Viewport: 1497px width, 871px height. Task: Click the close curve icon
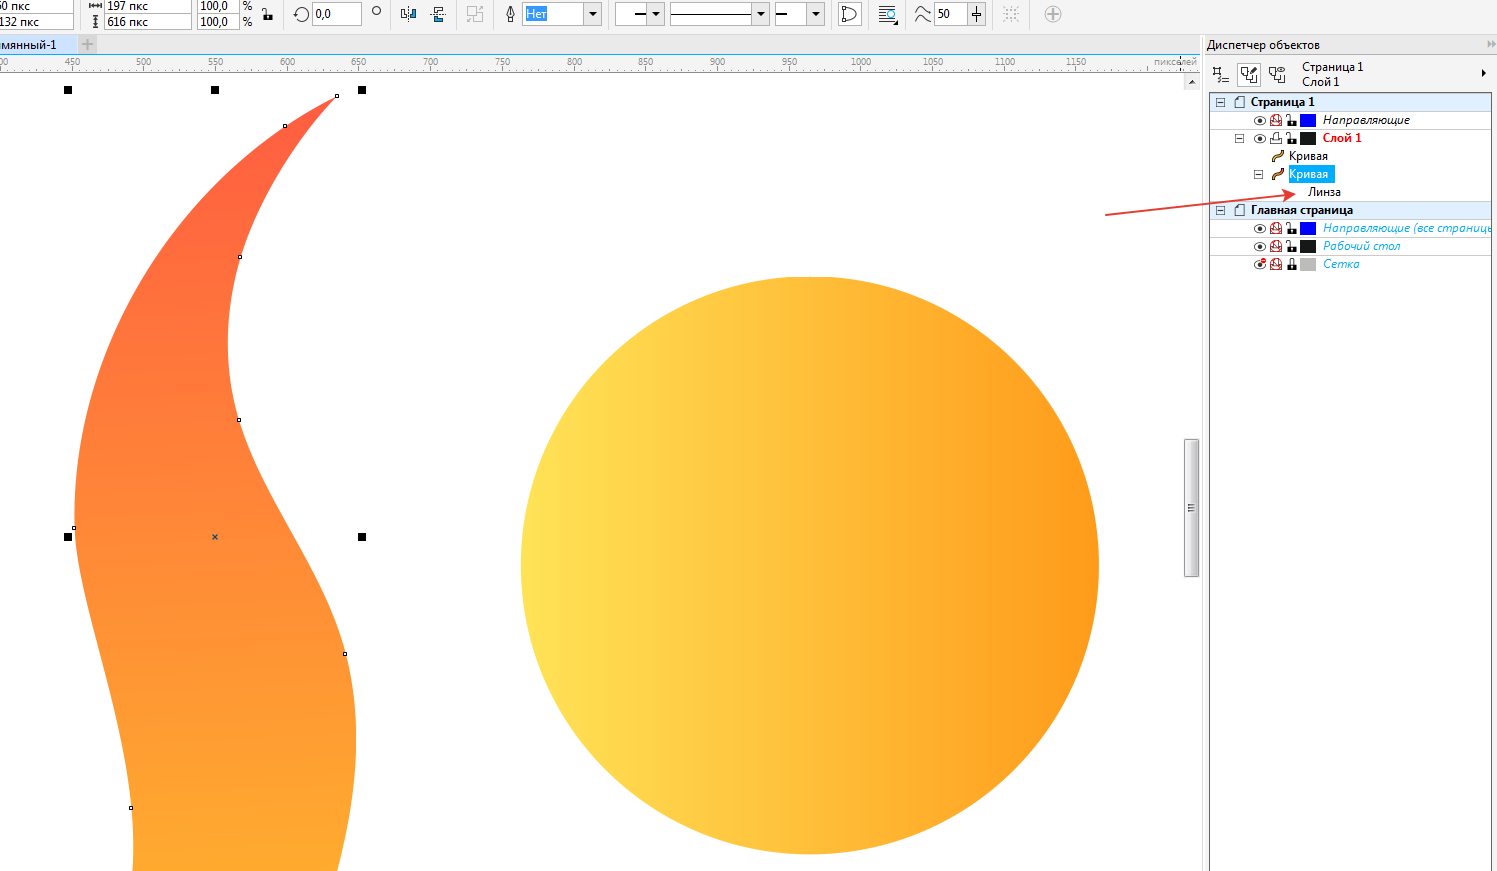point(849,14)
